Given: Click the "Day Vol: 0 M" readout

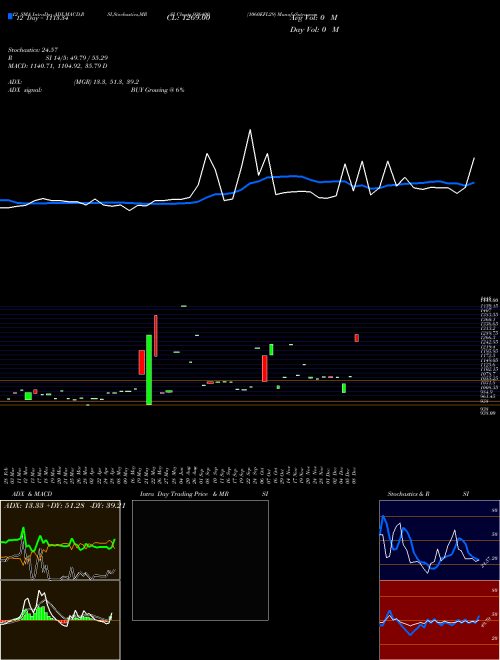Looking at the screenshot, I should pyautogui.click(x=314, y=30).
